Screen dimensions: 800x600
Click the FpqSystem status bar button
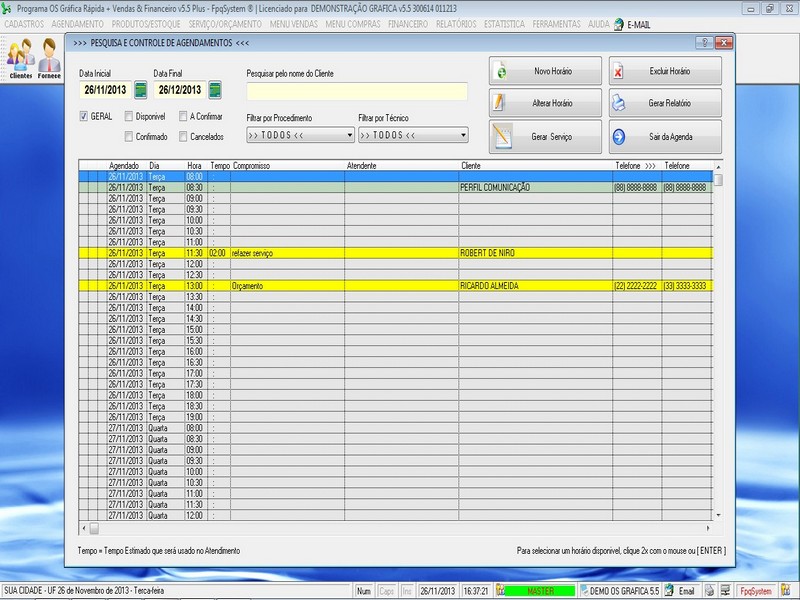(757, 591)
